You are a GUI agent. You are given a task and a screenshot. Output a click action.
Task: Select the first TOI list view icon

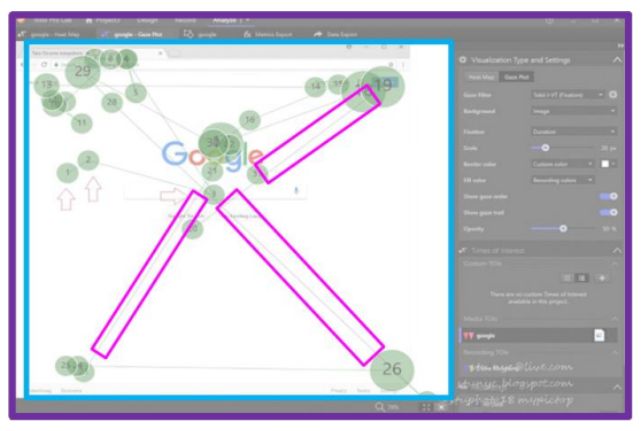tap(567, 278)
